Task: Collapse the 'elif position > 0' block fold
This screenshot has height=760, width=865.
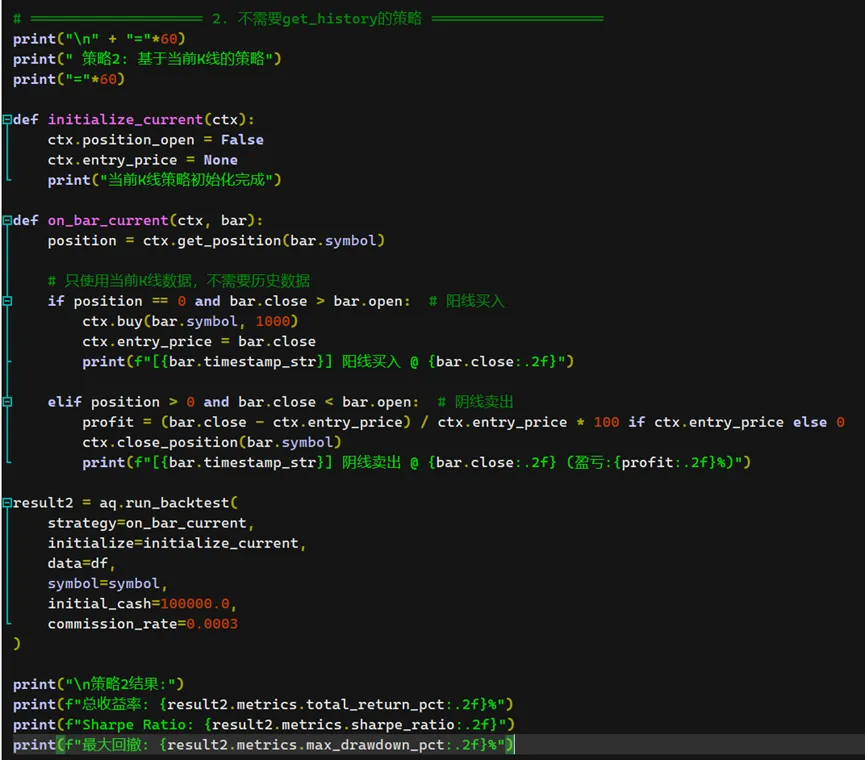Action: [x=7, y=402]
